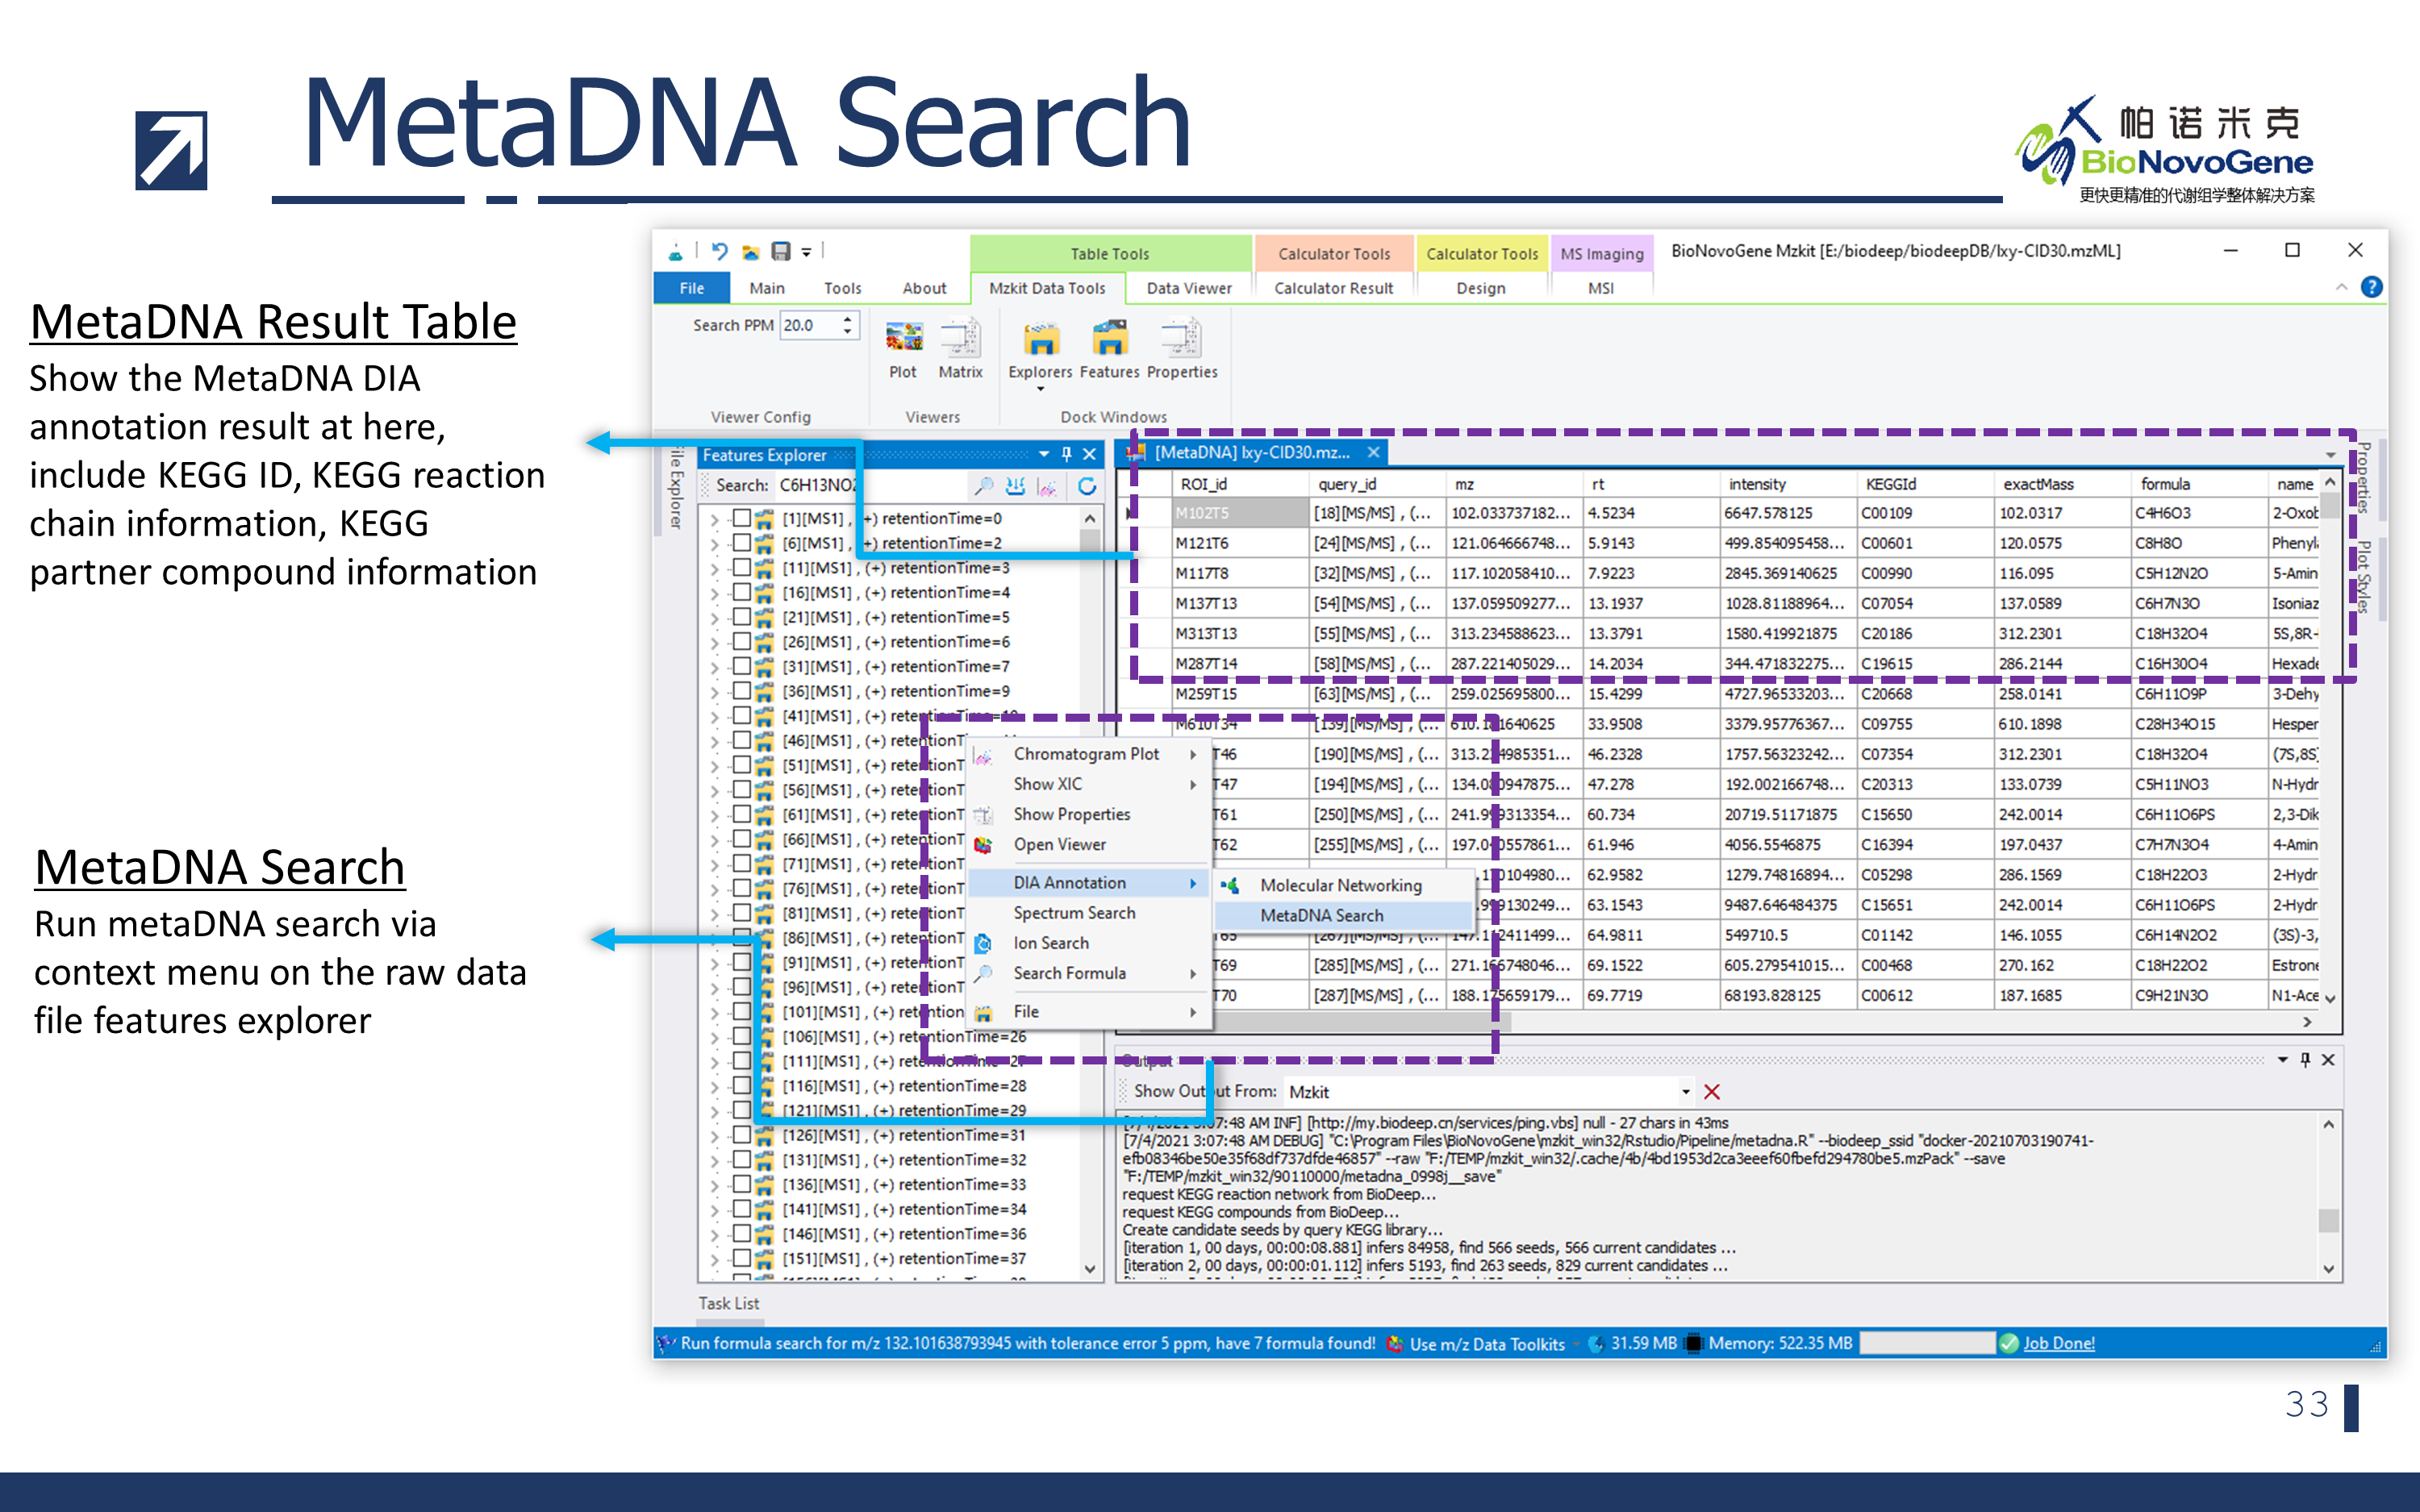Image resolution: width=2420 pixels, height=1512 pixels.
Task: Choose Spectrum Search from the context menu
Action: click(1074, 913)
